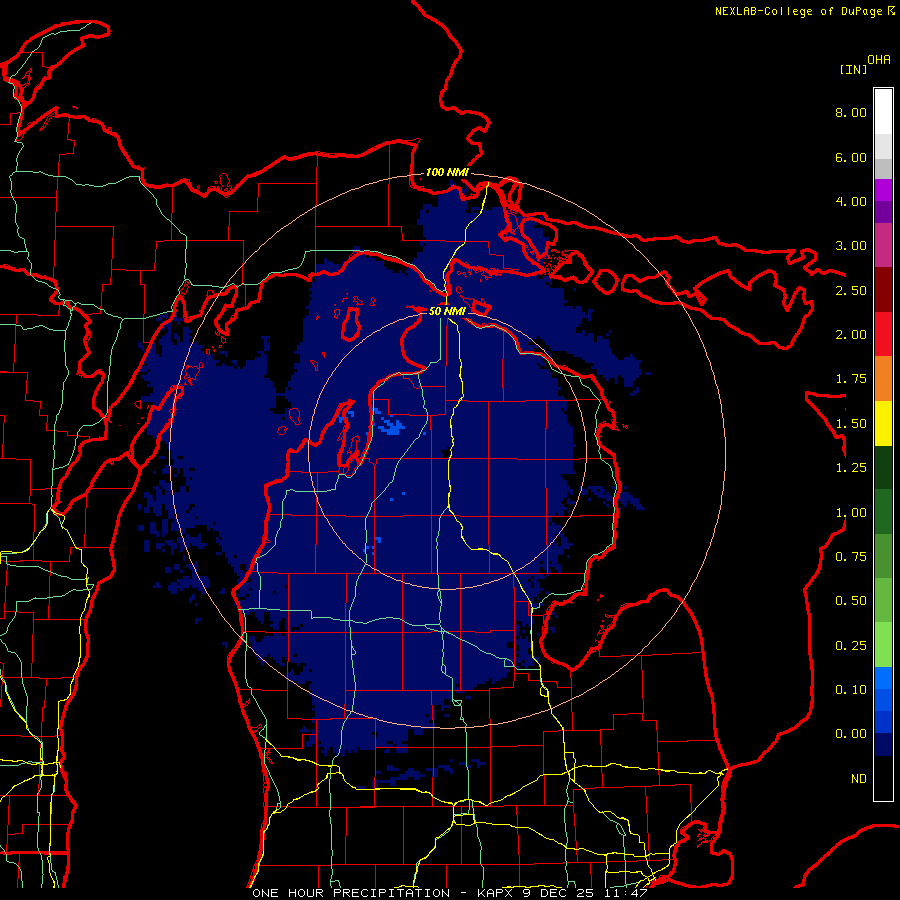This screenshot has height=900, width=900.
Task: Select the white 8.00 color swatch
Action: [x=883, y=112]
